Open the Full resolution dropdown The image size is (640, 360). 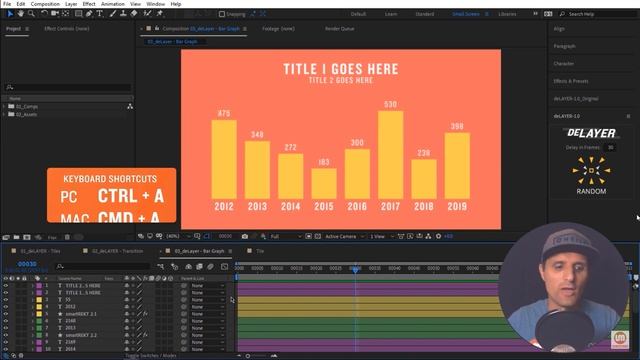[286, 236]
